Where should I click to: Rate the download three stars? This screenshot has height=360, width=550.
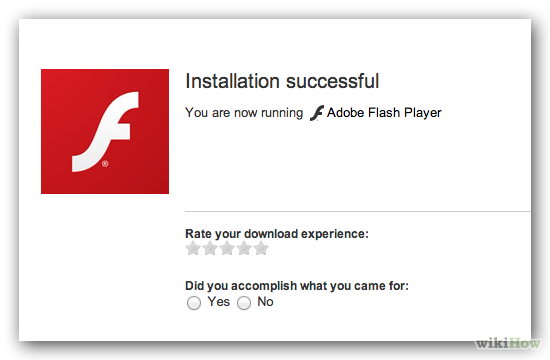227,248
